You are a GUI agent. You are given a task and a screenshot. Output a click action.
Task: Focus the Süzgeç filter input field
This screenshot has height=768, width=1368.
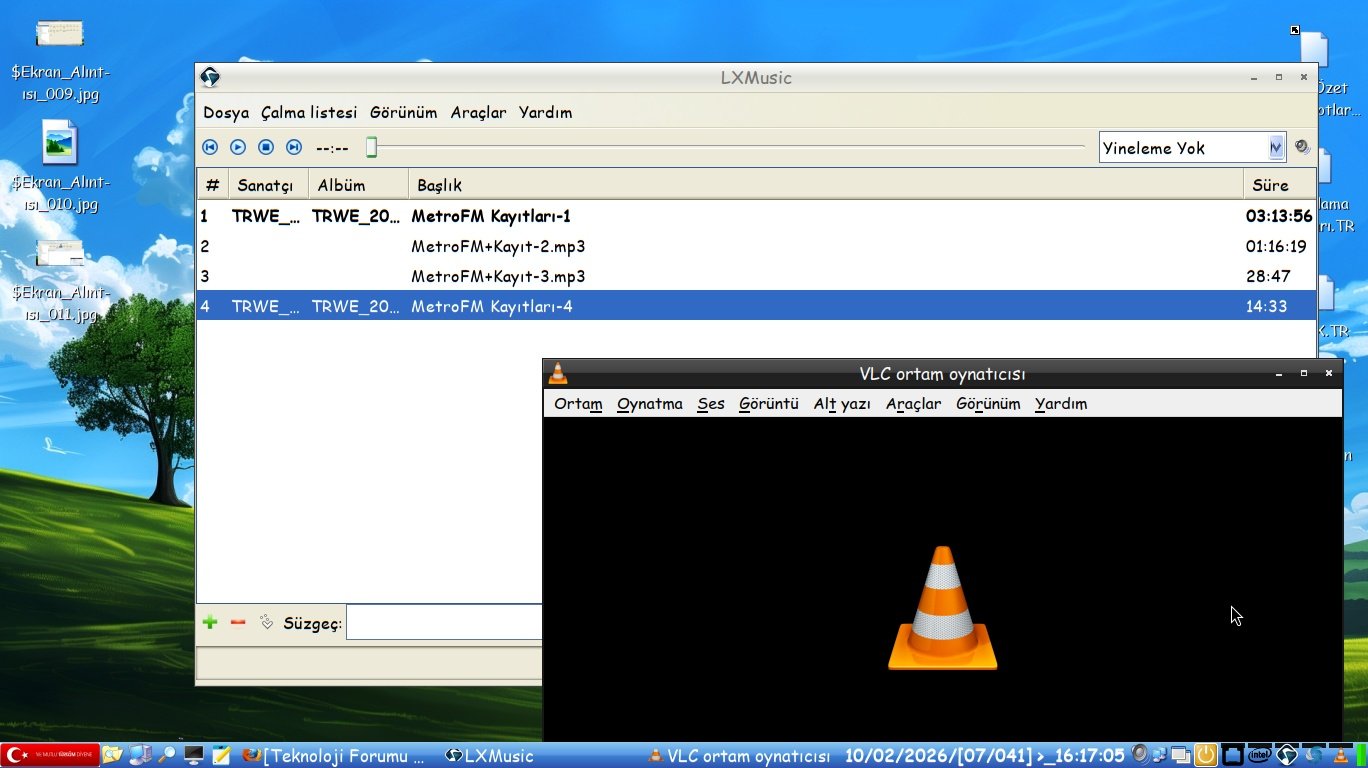(444, 623)
